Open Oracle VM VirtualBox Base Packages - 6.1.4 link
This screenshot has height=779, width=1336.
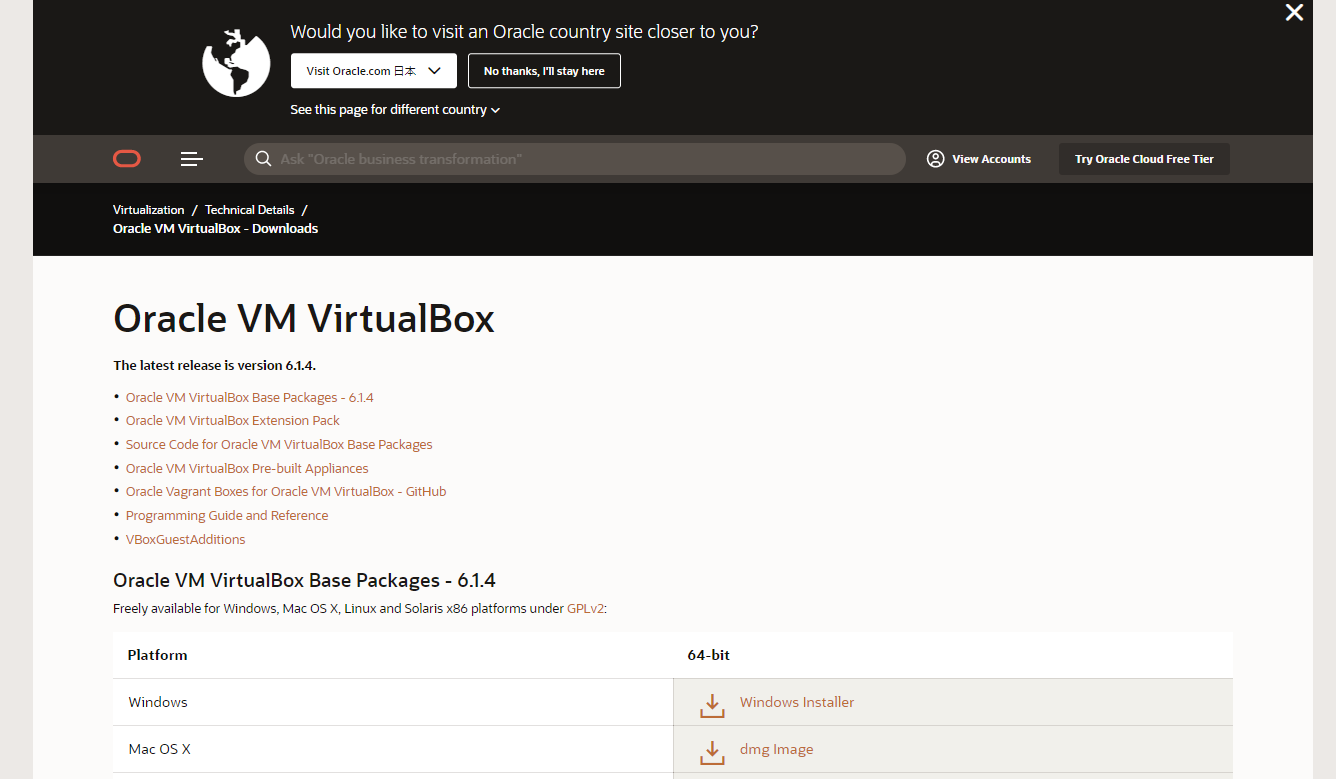pyautogui.click(x=249, y=397)
